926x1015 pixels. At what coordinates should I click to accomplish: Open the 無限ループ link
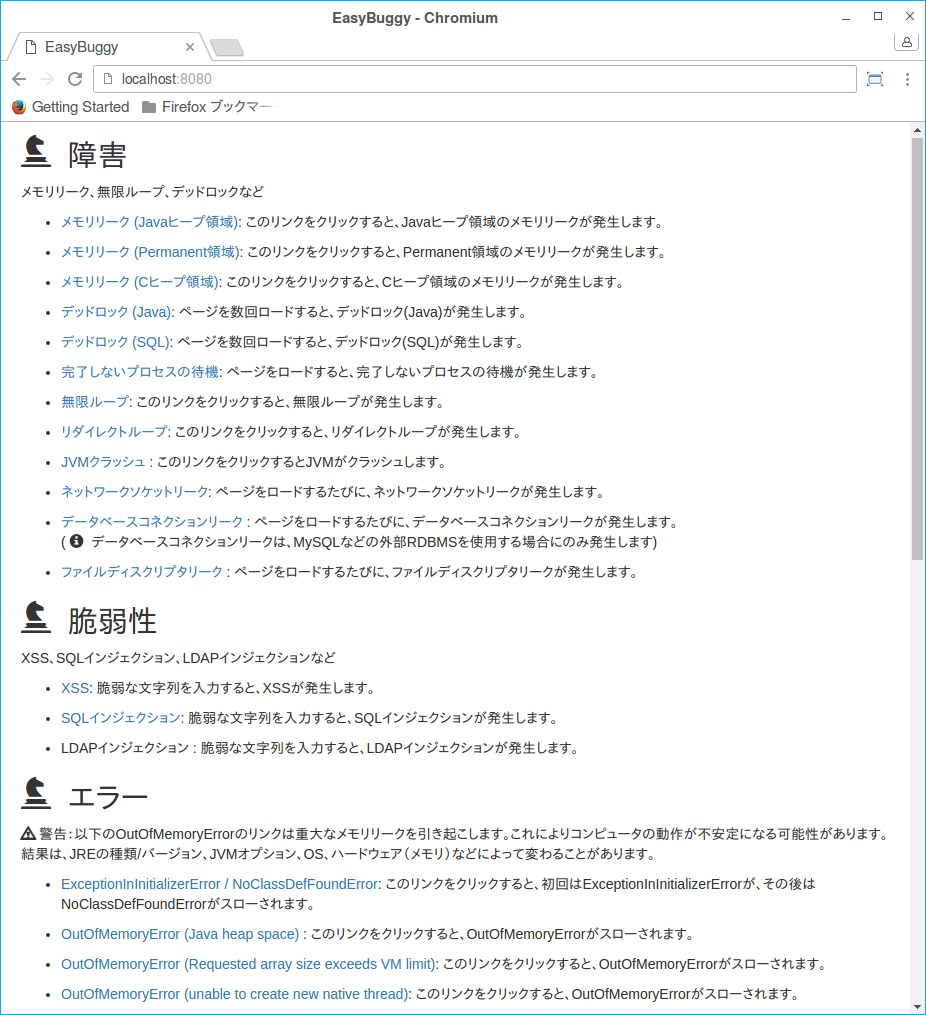point(95,402)
